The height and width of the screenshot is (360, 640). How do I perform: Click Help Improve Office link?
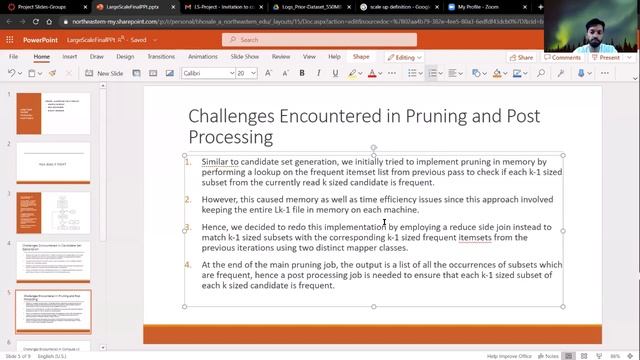click(x=509, y=356)
